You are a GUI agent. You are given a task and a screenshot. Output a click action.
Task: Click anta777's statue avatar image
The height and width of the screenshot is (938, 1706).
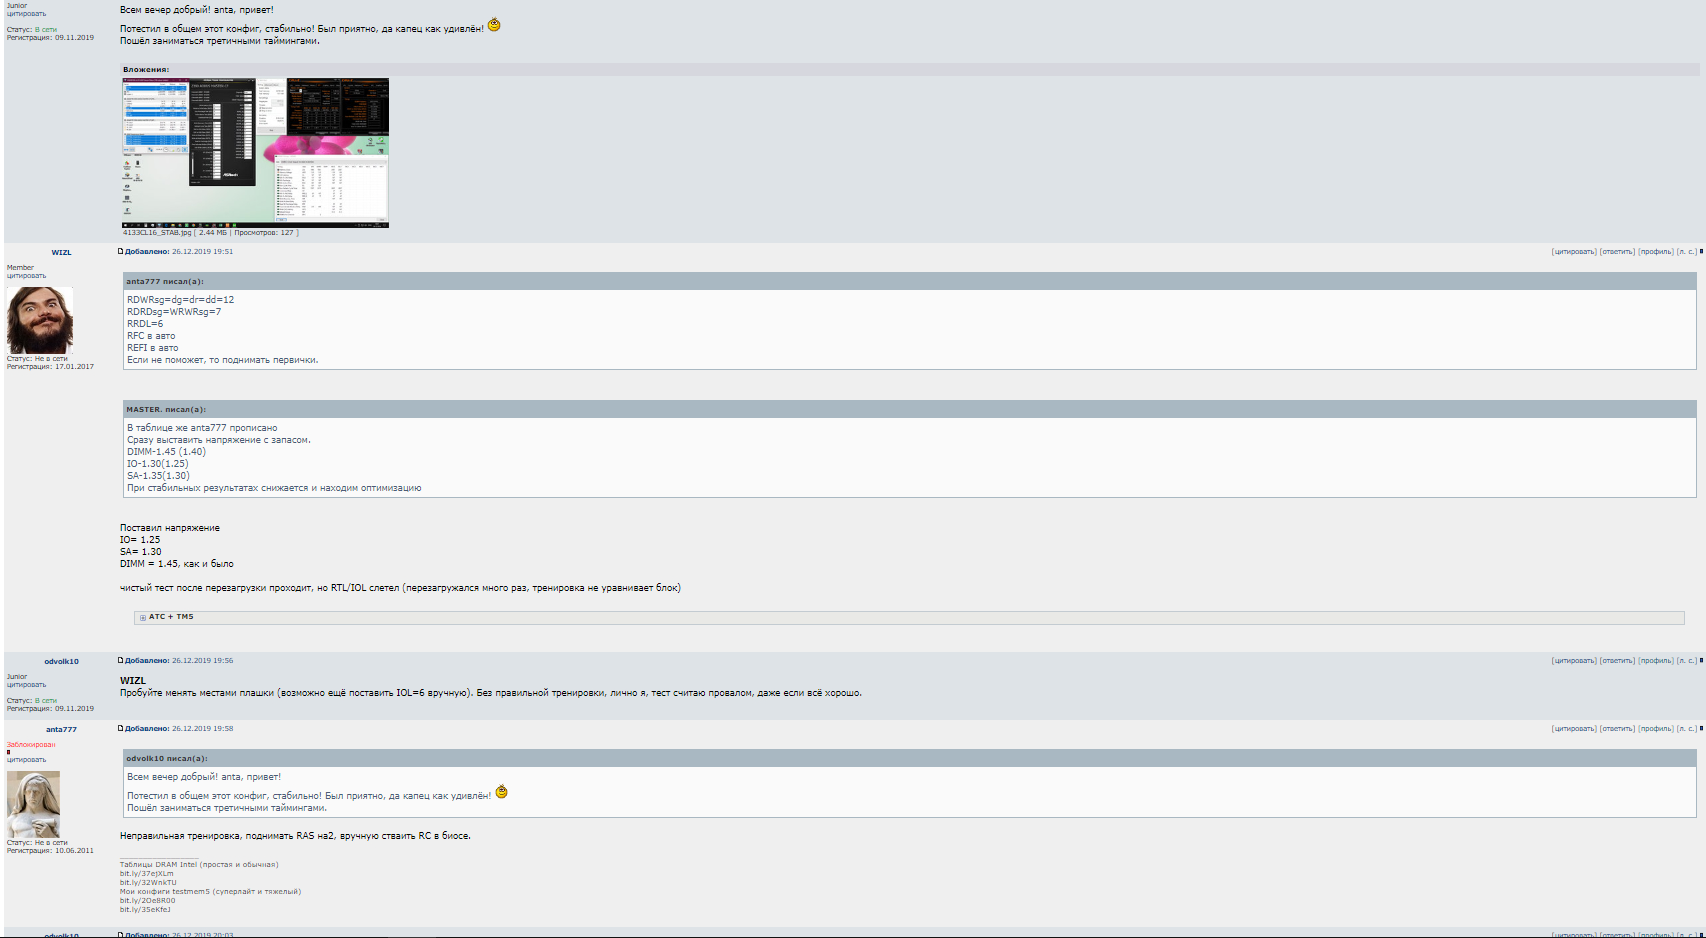[x=33, y=804]
